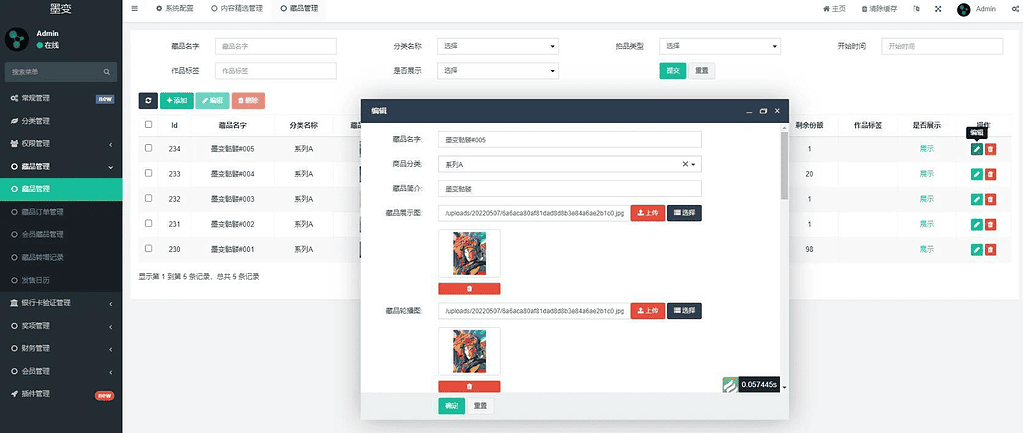The image size is (1023, 433).
Task: Click the 藏品简介 field in edit dialog
Action: coord(570,188)
